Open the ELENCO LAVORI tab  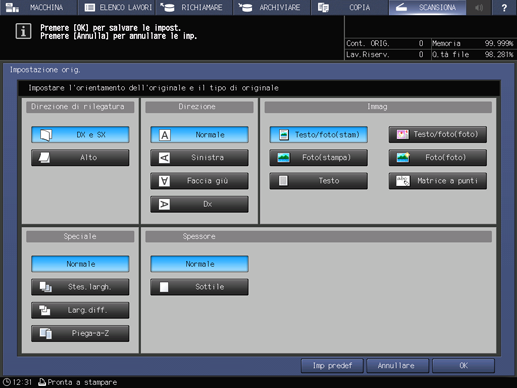117,7
